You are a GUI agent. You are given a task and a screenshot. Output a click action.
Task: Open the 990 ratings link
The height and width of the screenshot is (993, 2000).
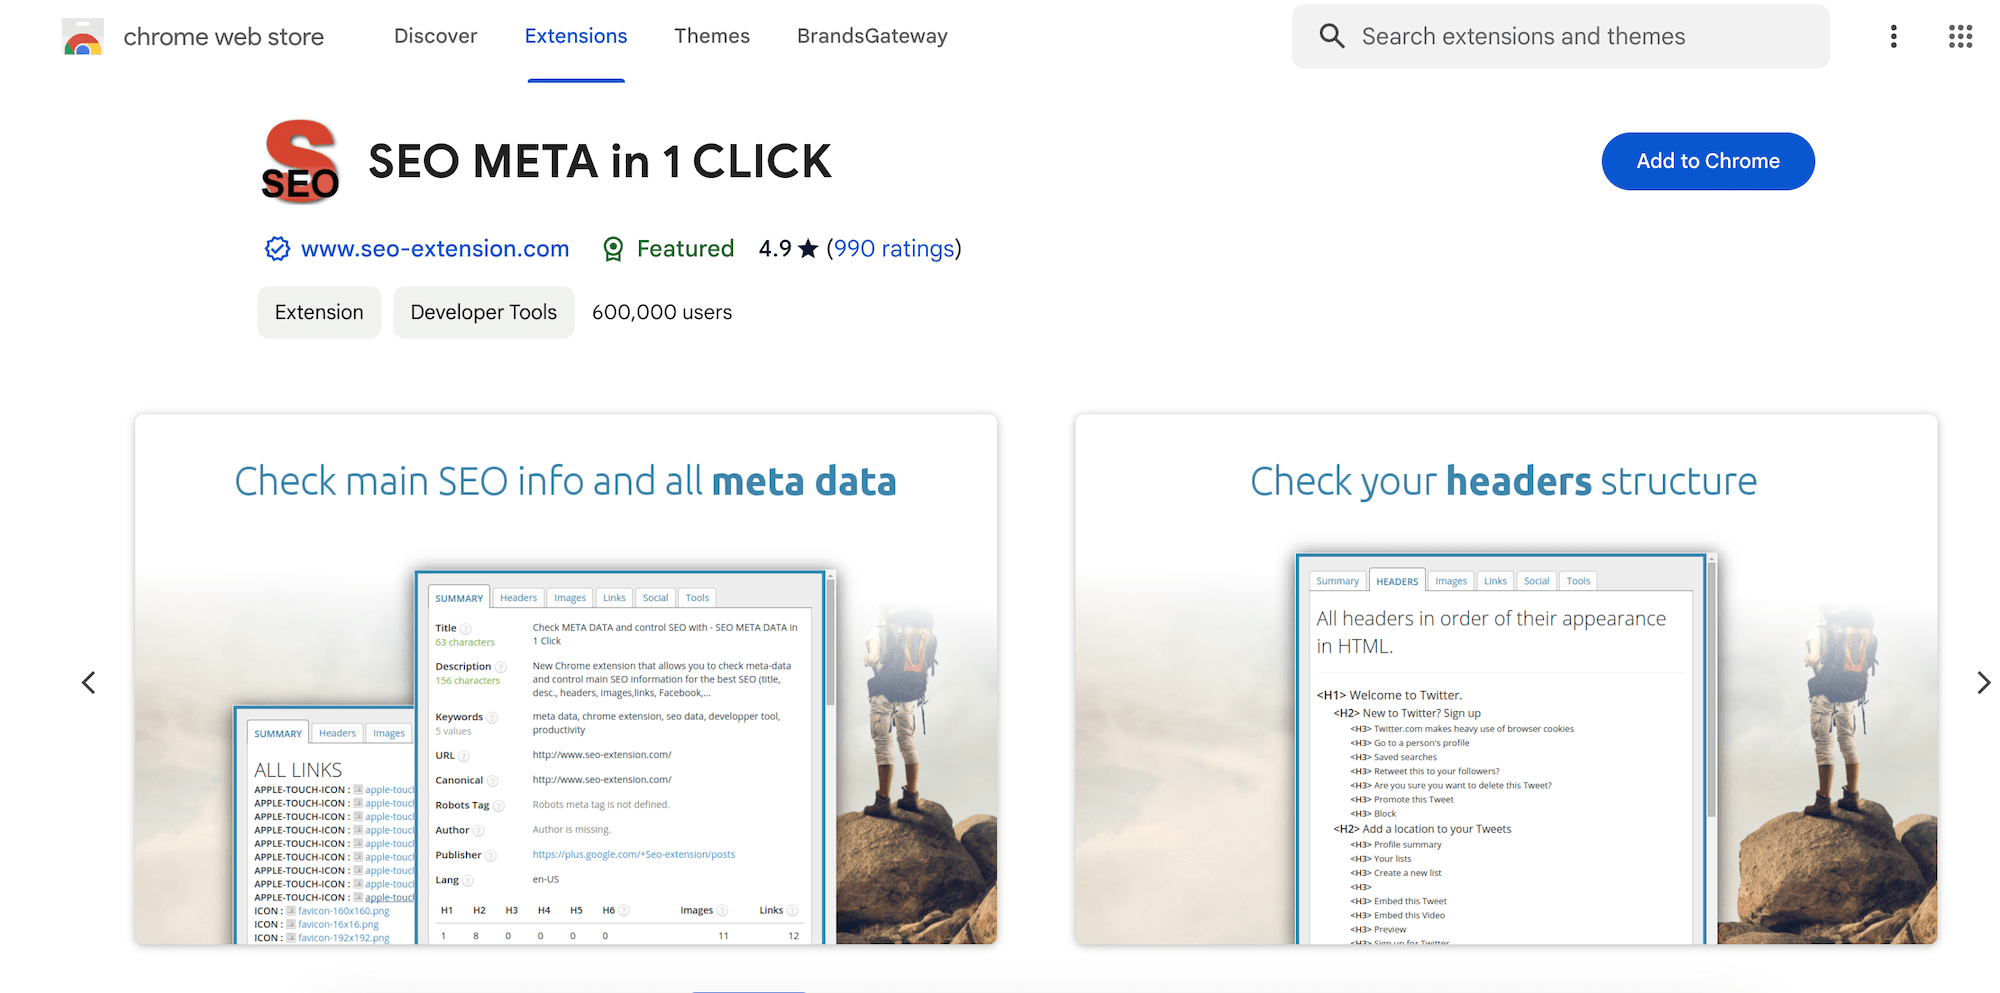click(894, 249)
